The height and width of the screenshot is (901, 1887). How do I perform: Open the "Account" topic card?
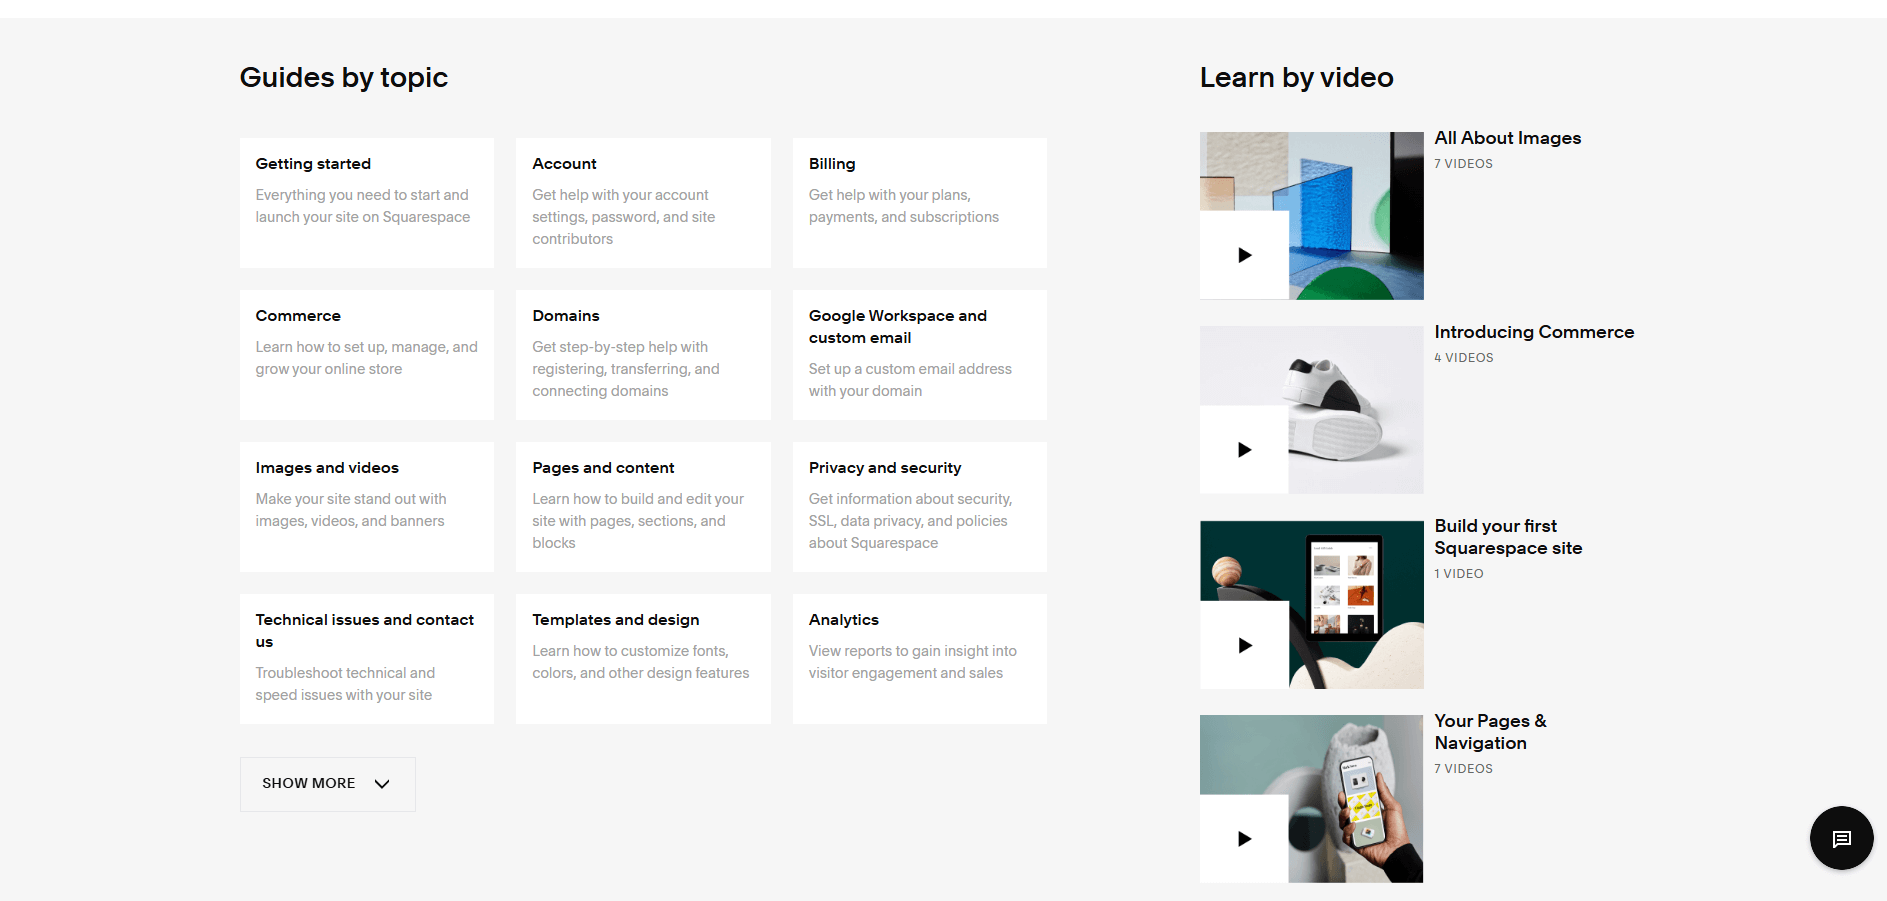pyautogui.click(x=643, y=202)
